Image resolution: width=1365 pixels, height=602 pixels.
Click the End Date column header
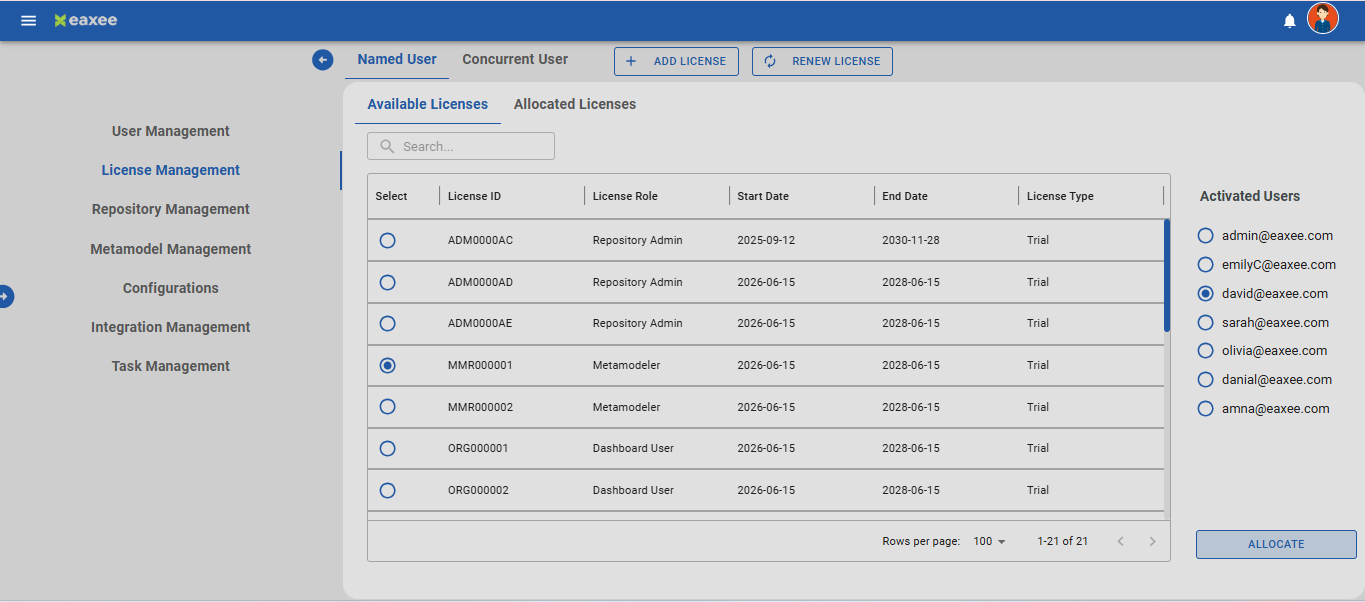(x=905, y=196)
